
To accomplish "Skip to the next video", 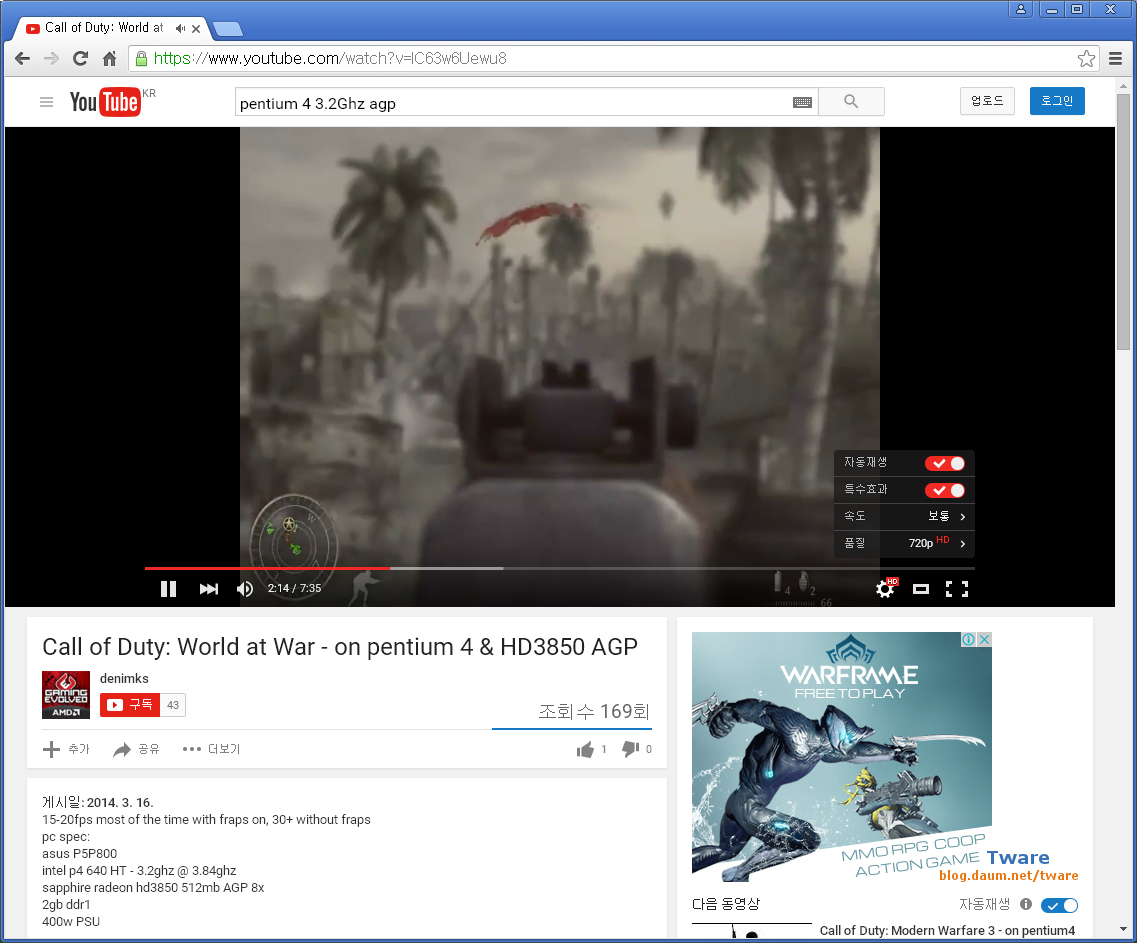I will click(x=209, y=589).
